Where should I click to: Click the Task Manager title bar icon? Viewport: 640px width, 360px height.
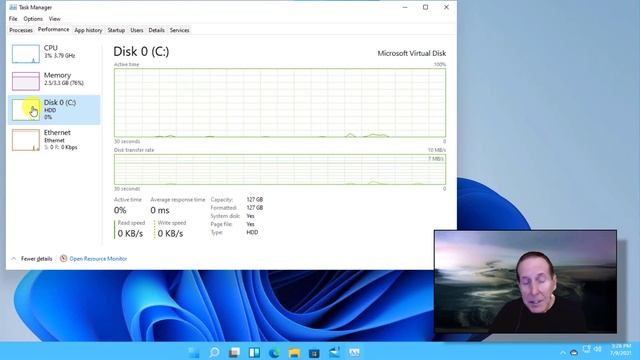(x=13, y=7)
